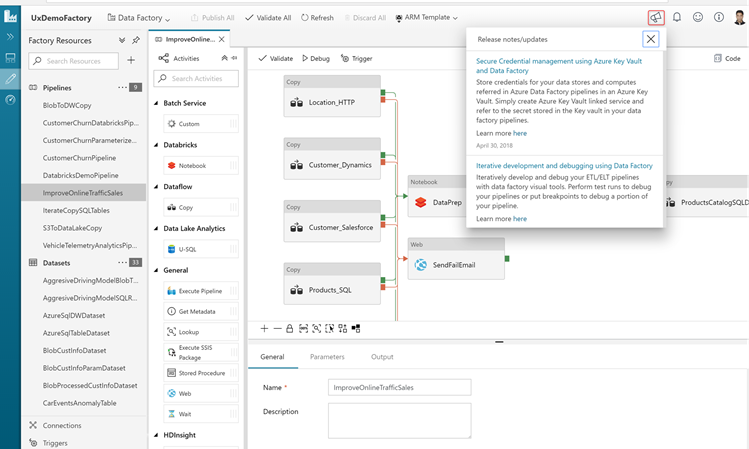This screenshot has width=749, height=449.
Task: Click Validate above the pipeline canvas
Action: 276,58
